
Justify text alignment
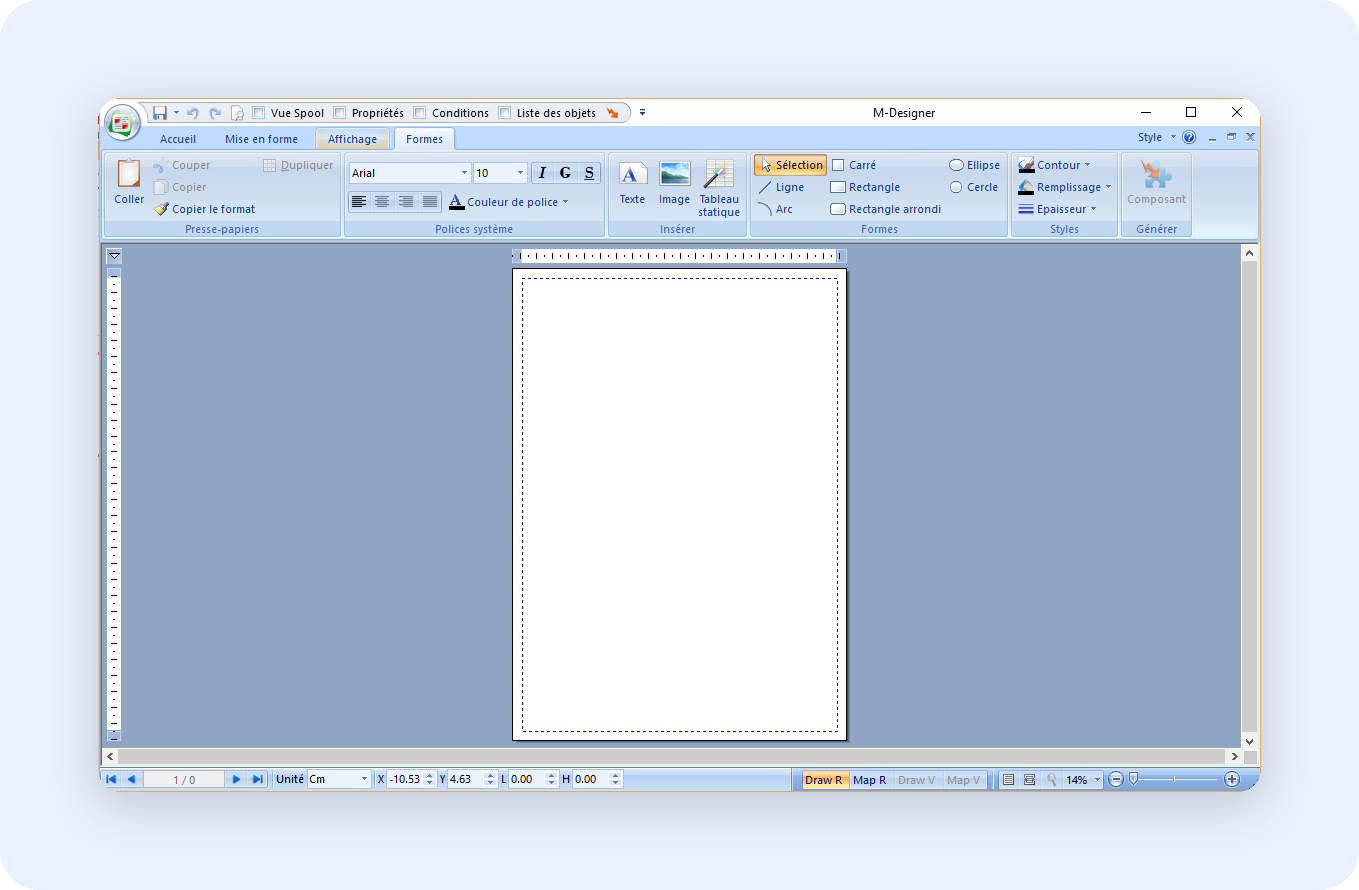point(430,202)
